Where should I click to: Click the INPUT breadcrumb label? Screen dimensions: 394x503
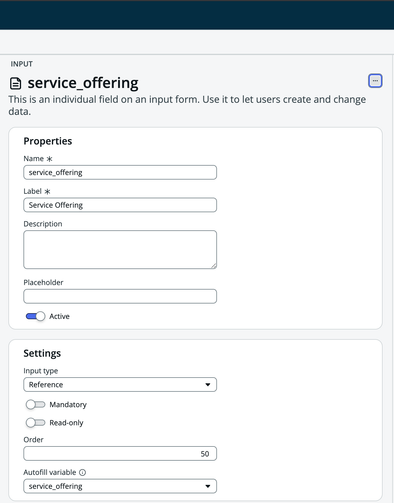point(22,64)
